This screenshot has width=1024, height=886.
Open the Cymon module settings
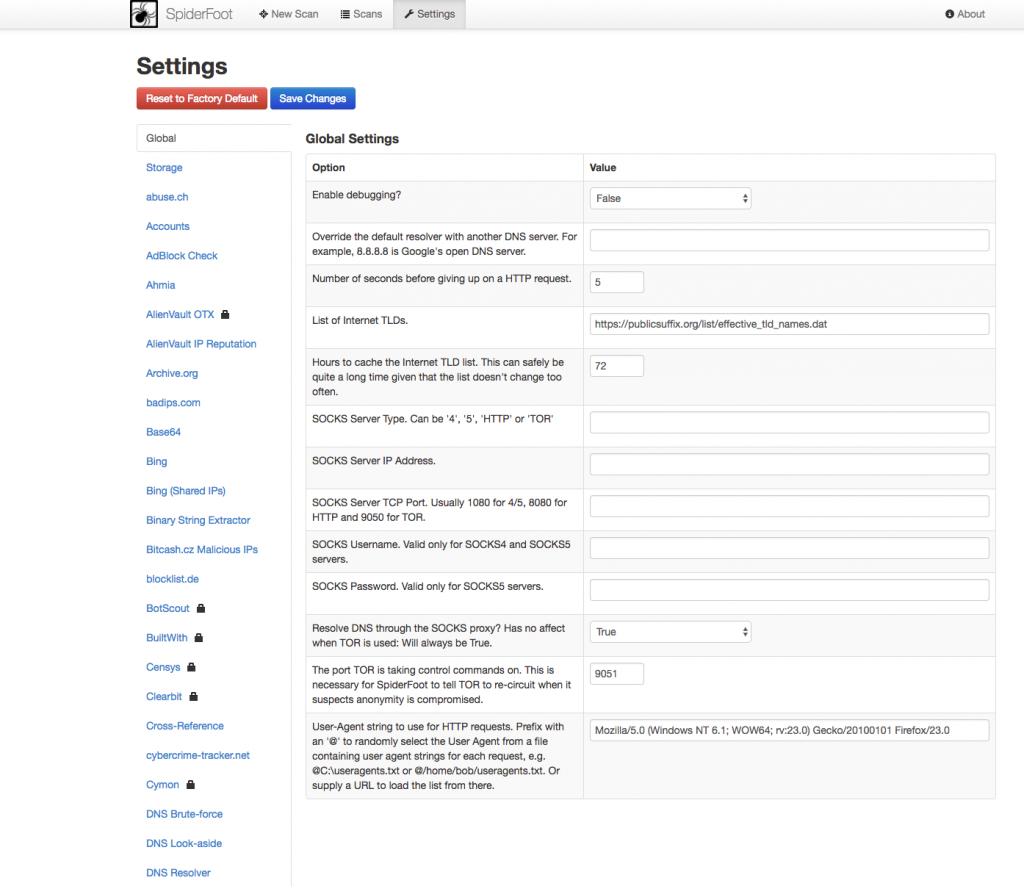(163, 785)
